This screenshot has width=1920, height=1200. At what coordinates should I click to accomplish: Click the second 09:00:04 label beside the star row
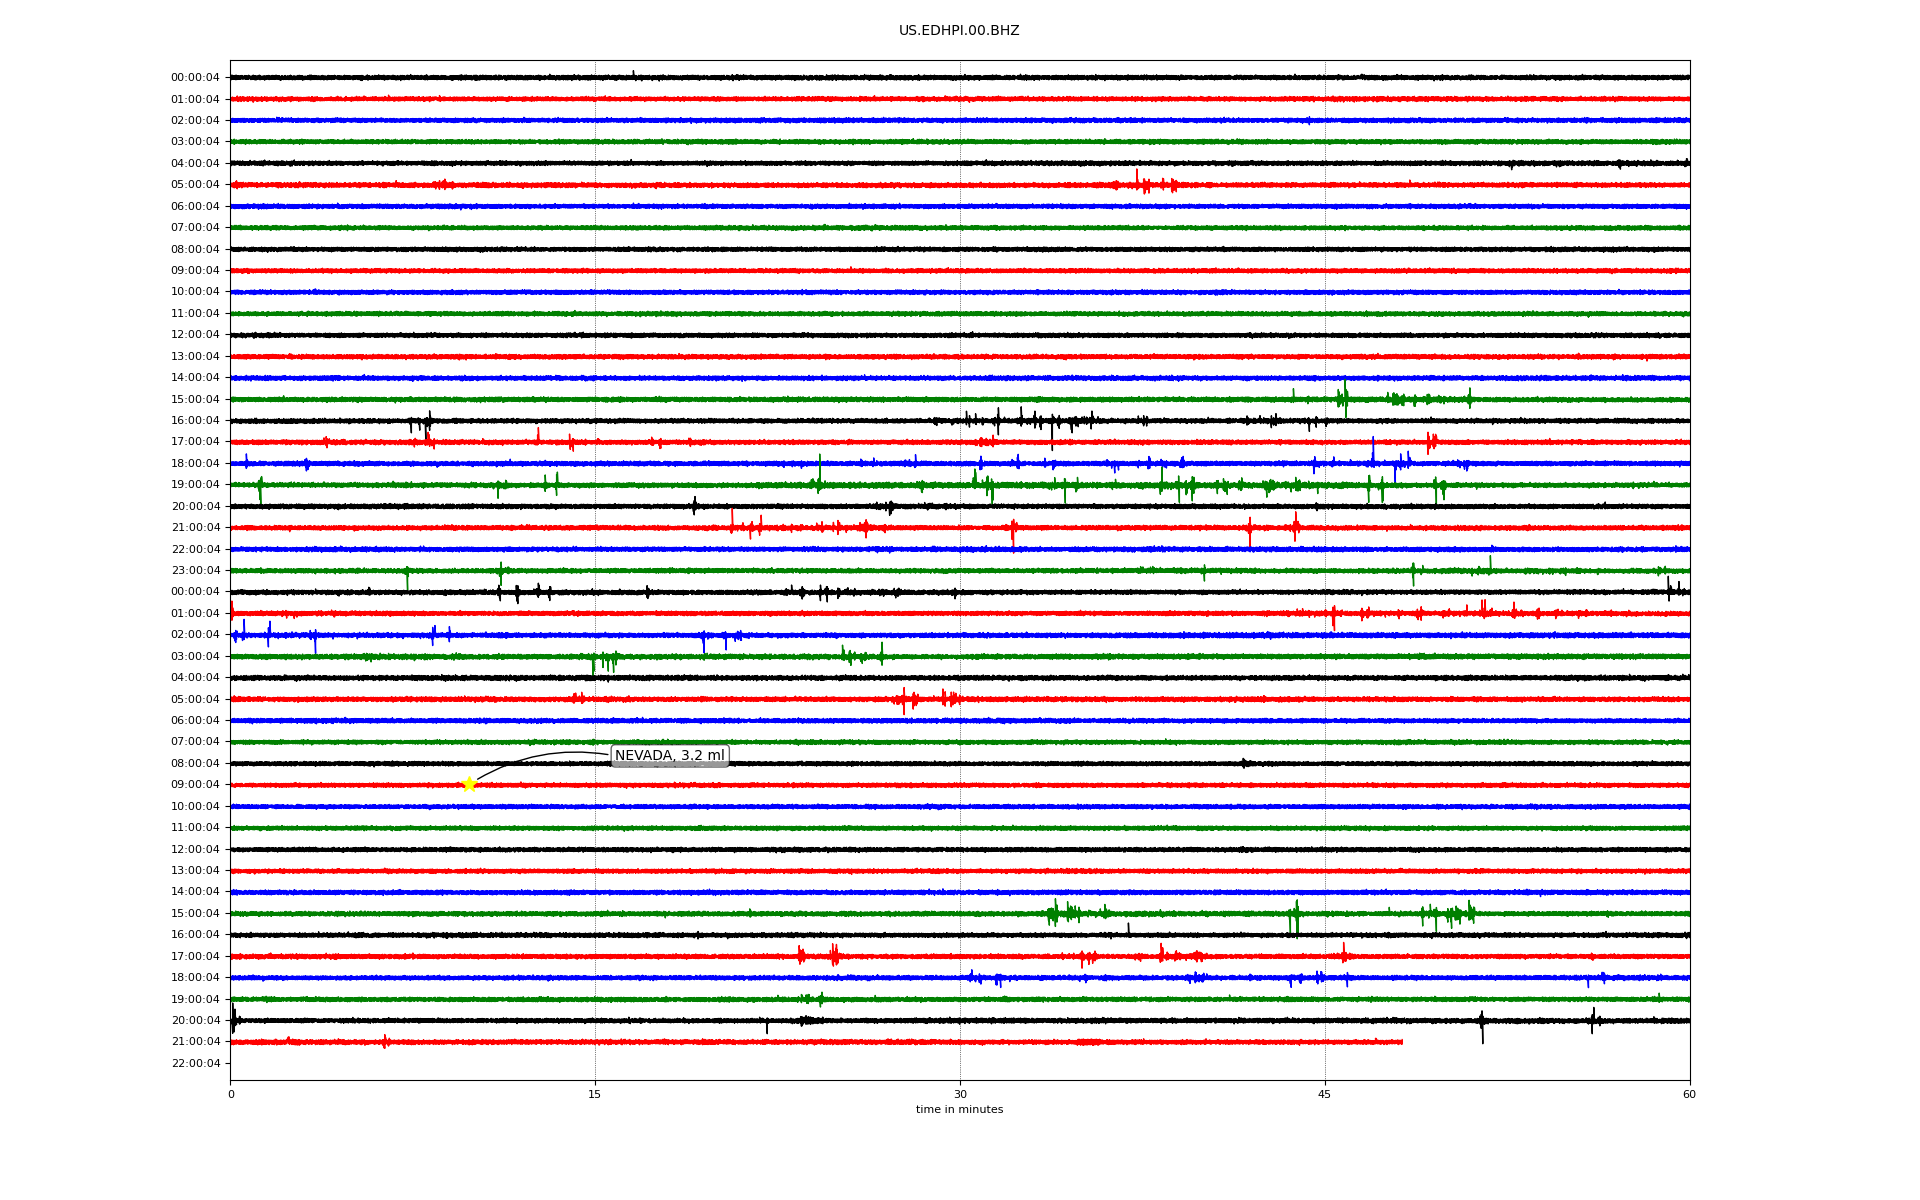tap(195, 784)
